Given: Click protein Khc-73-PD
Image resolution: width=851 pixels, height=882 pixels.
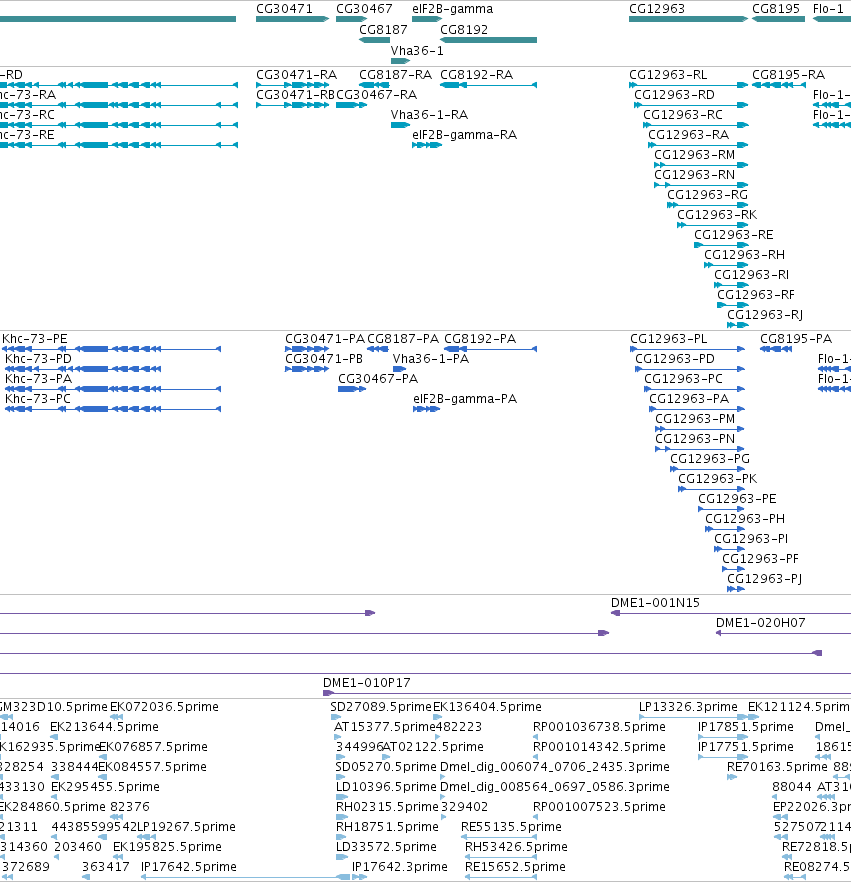Looking at the screenshot, I should [38, 359].
